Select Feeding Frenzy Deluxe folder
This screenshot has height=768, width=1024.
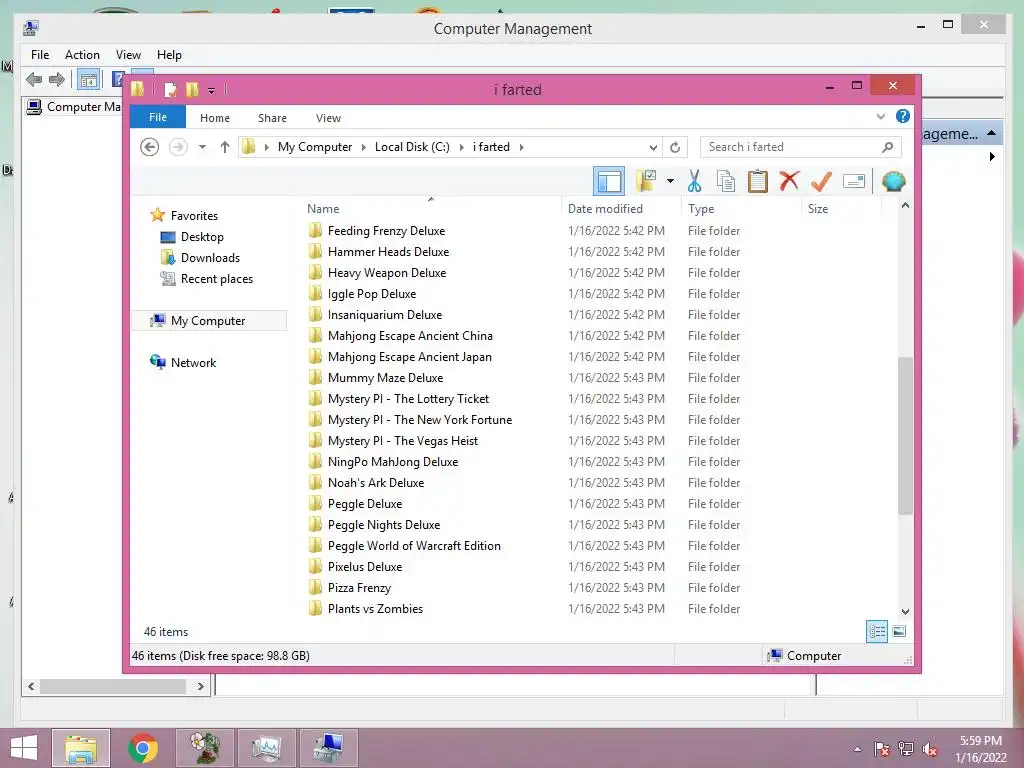tap(386, 231)
